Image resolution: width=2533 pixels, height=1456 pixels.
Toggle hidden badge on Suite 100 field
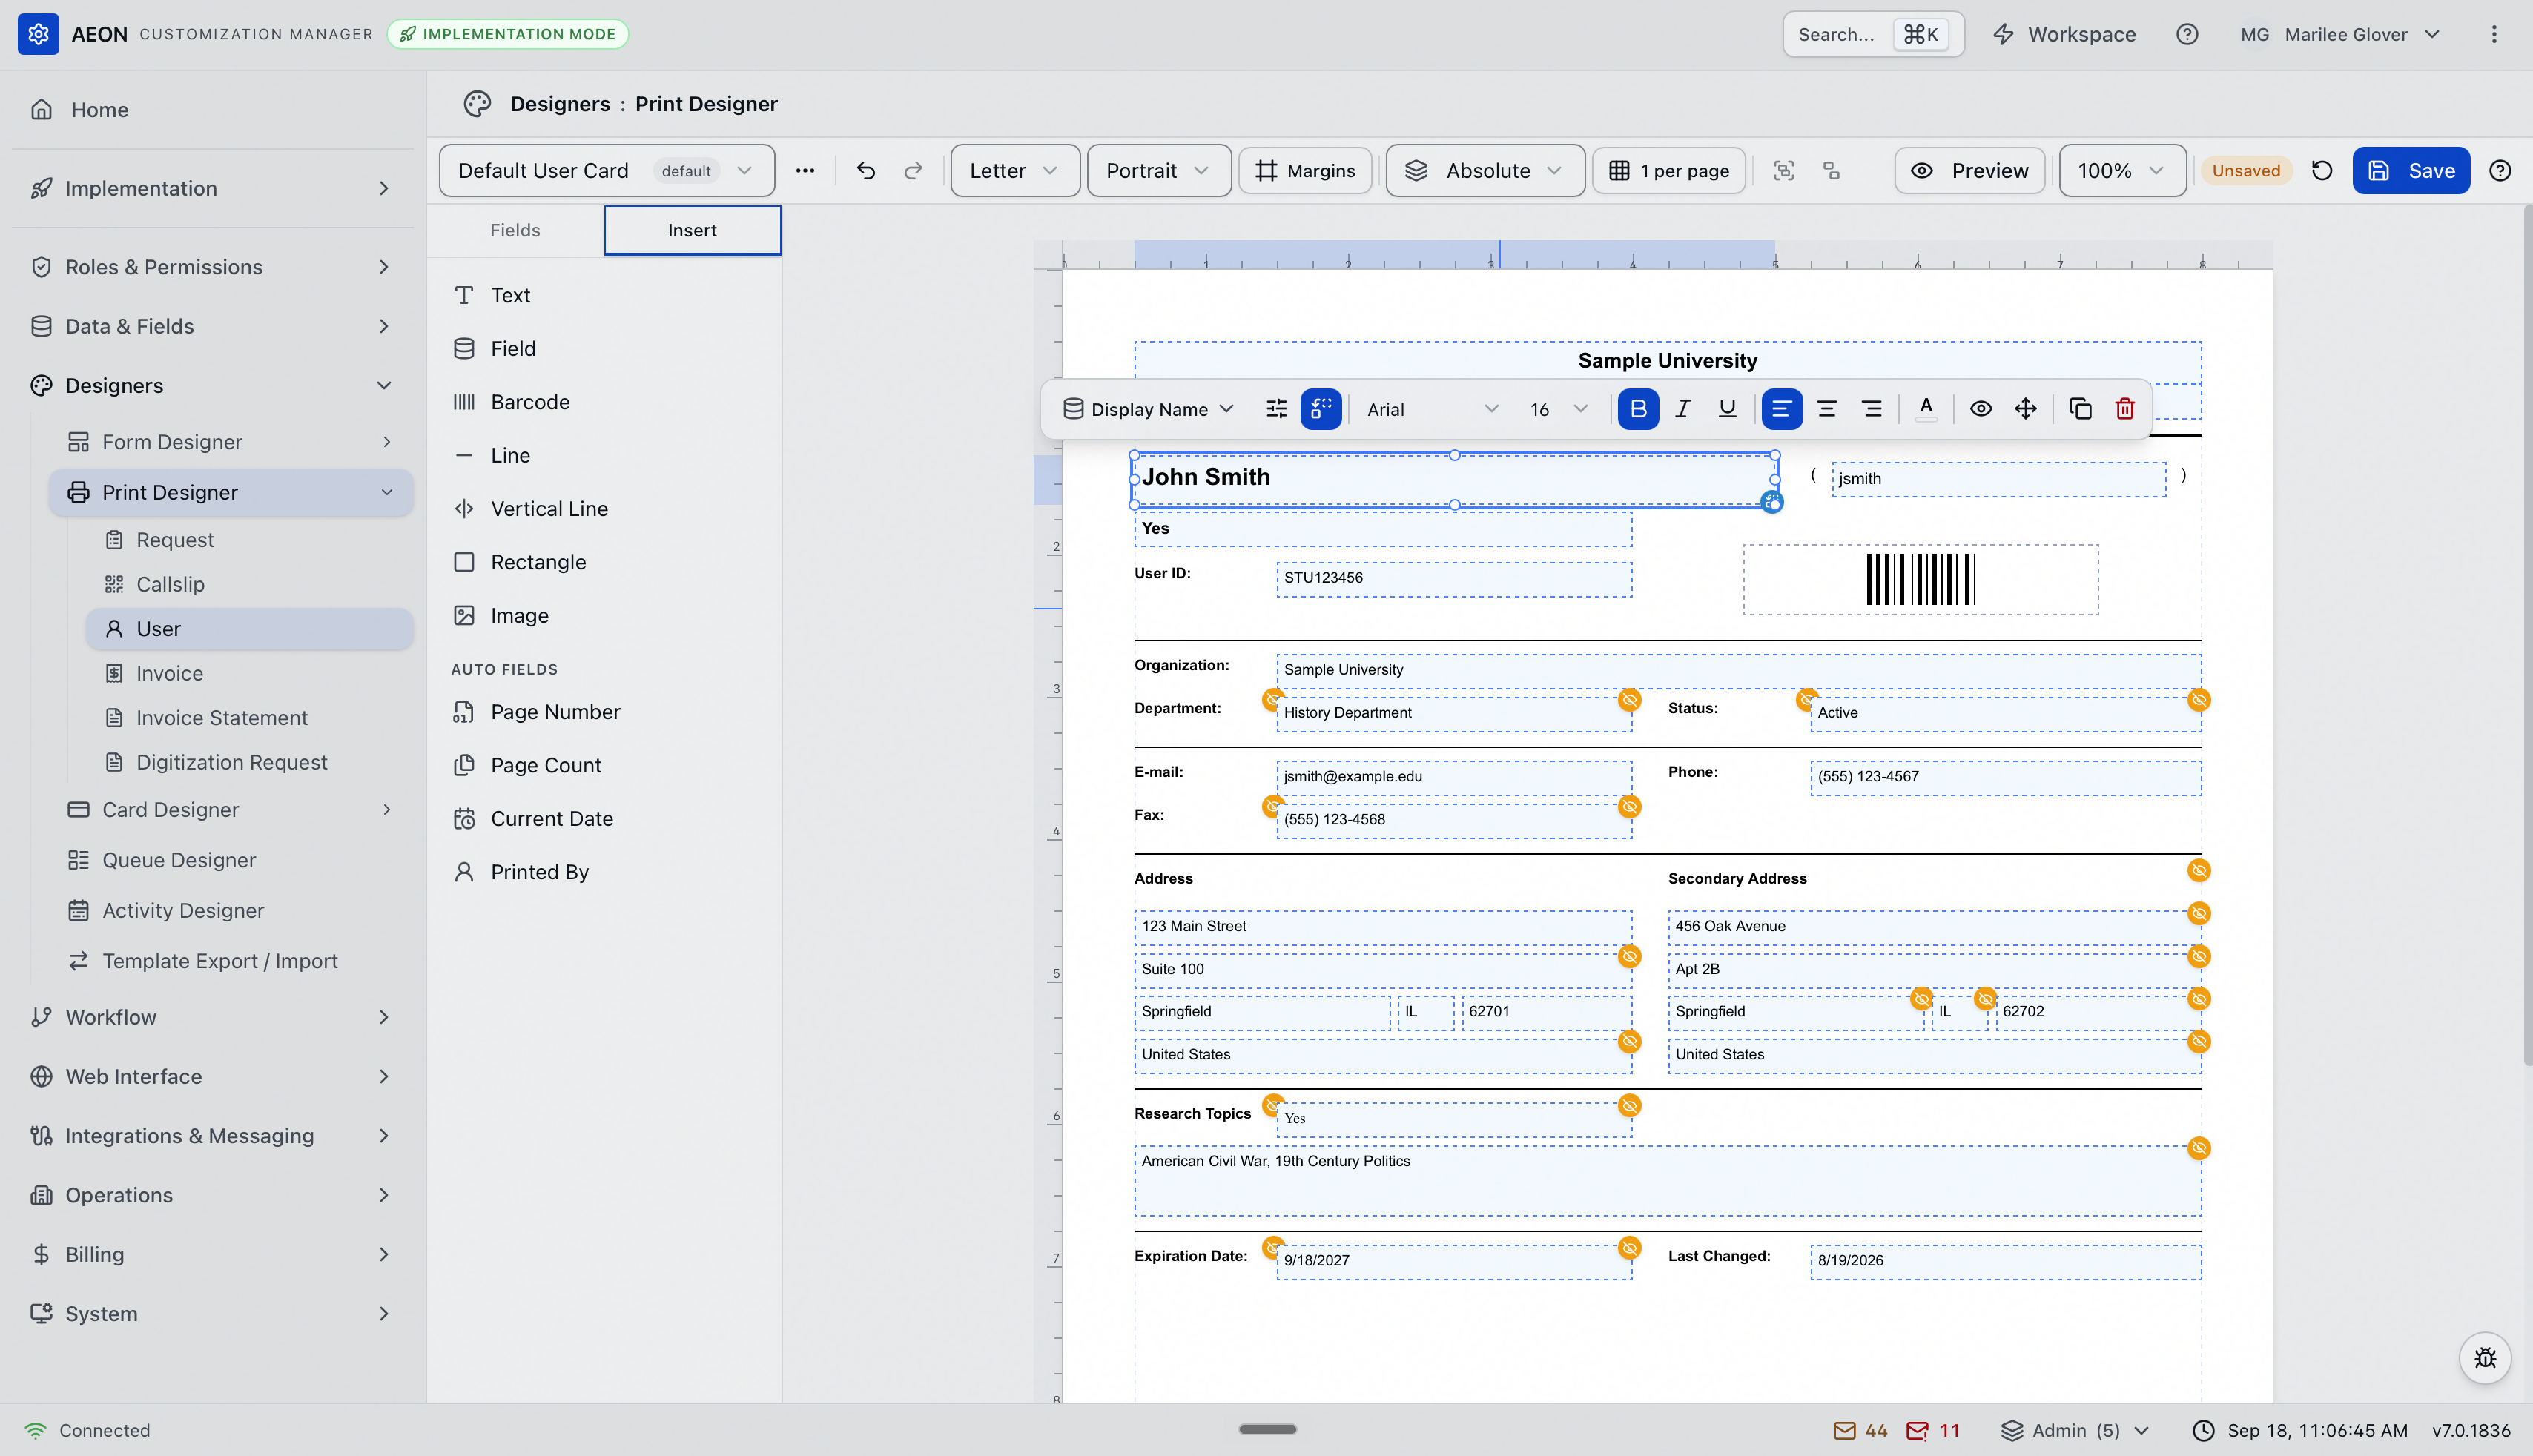[1630, 957]
